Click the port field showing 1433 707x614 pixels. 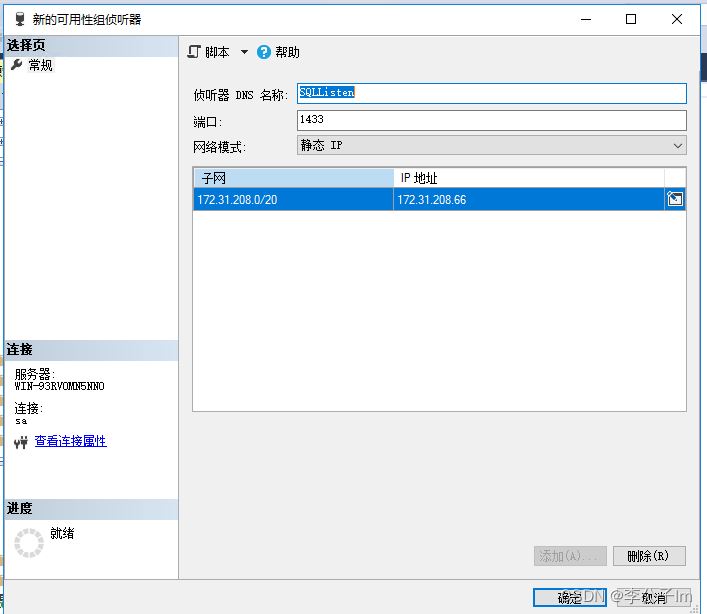coord(491,120)
